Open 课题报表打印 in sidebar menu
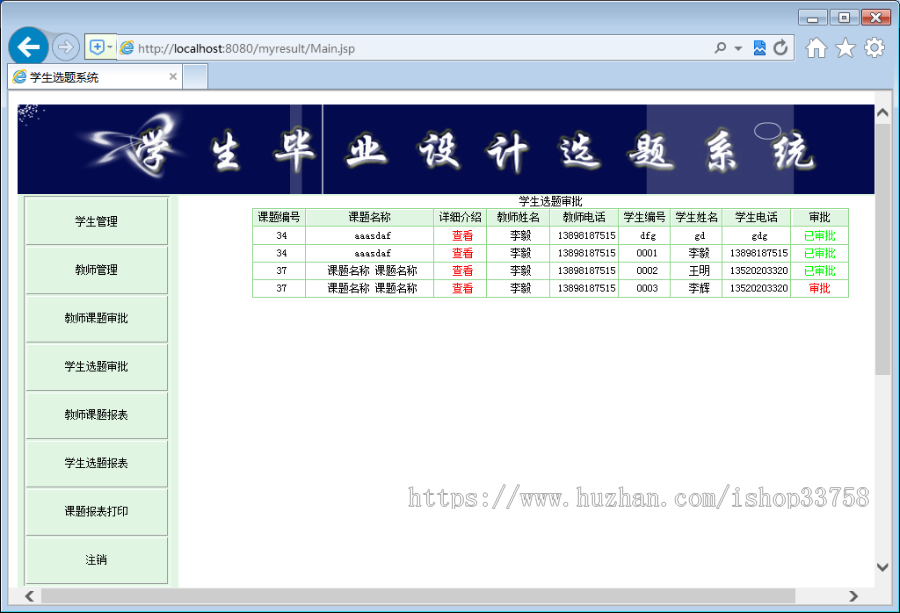 pos(96,511)
